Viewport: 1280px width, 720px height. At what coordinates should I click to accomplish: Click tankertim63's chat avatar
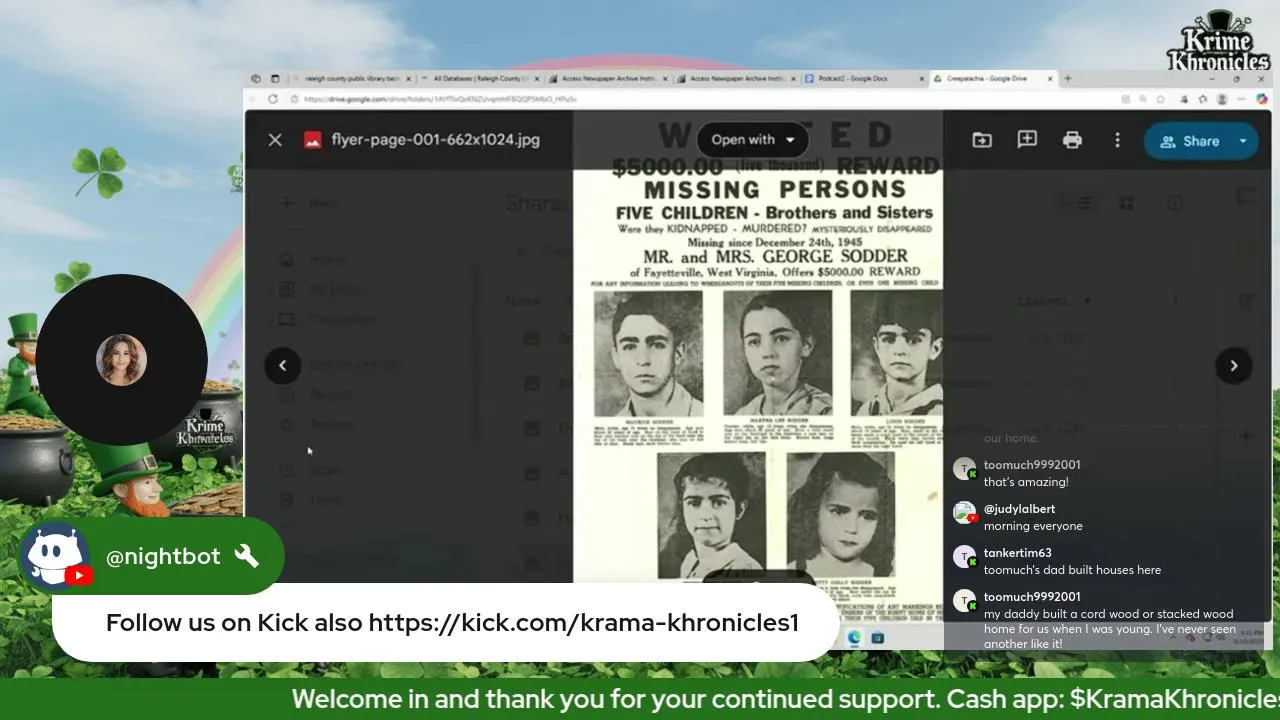click(x=964, y=556)
